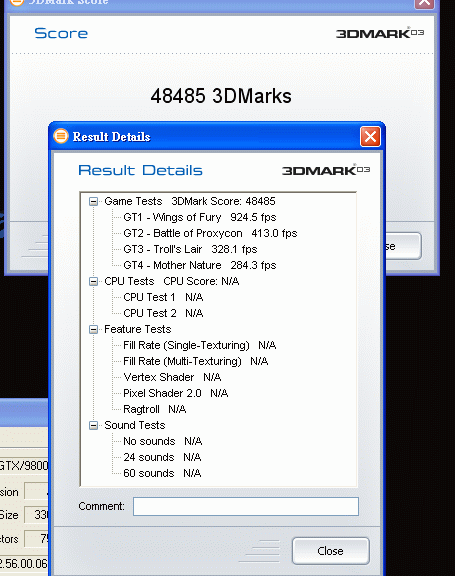Click the Close button in Result Details
This screenshot has height=576, width=455.
point(331,551)
